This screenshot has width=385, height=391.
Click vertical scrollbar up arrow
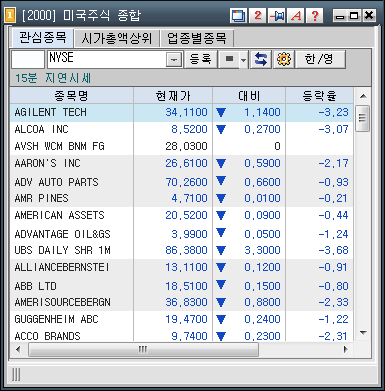click(x=363, y=96)
